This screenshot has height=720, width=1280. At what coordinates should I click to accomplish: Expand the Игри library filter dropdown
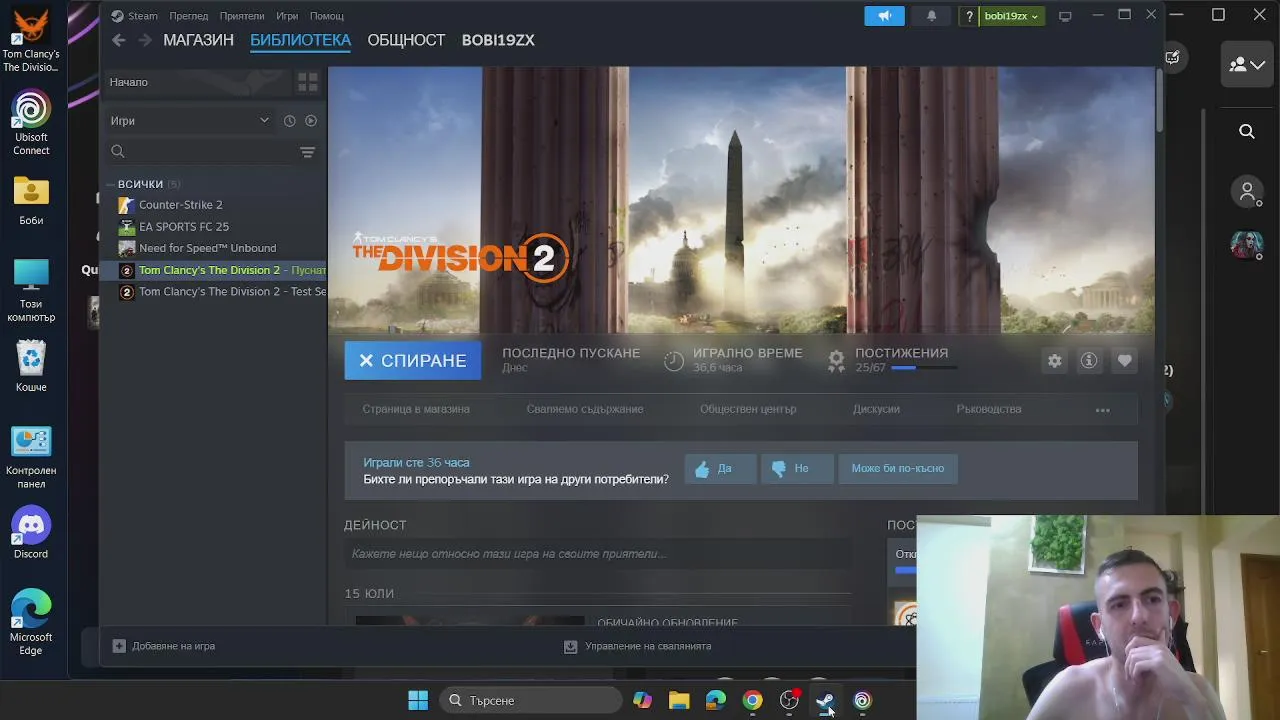point(190,121)
